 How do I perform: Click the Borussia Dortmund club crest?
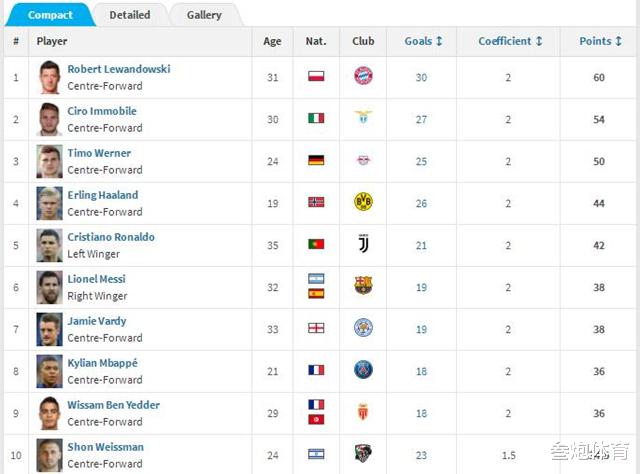click(x=363, y=202)
